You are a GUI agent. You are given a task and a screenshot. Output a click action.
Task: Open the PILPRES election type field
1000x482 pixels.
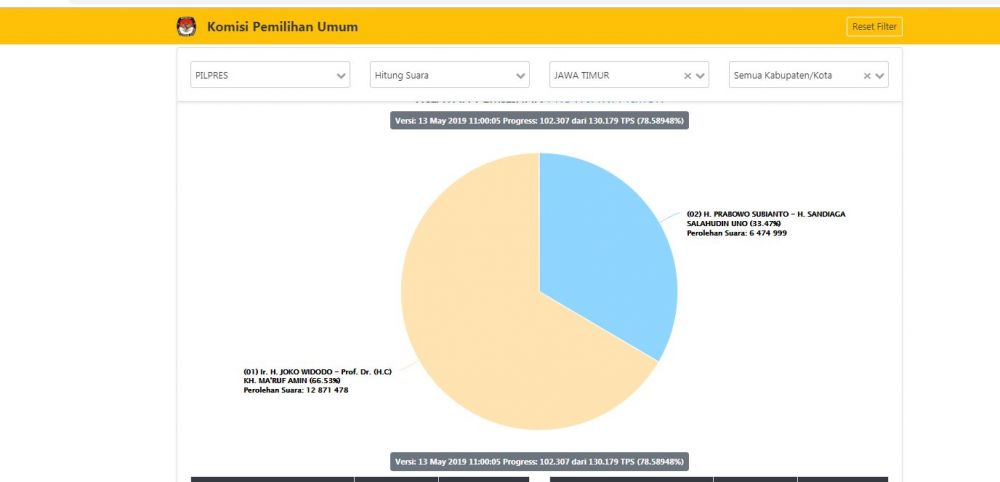(x=260, y=75)
